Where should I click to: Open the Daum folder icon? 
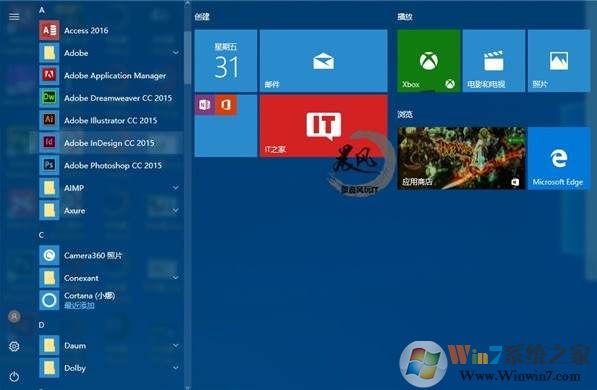pos(49,345)
